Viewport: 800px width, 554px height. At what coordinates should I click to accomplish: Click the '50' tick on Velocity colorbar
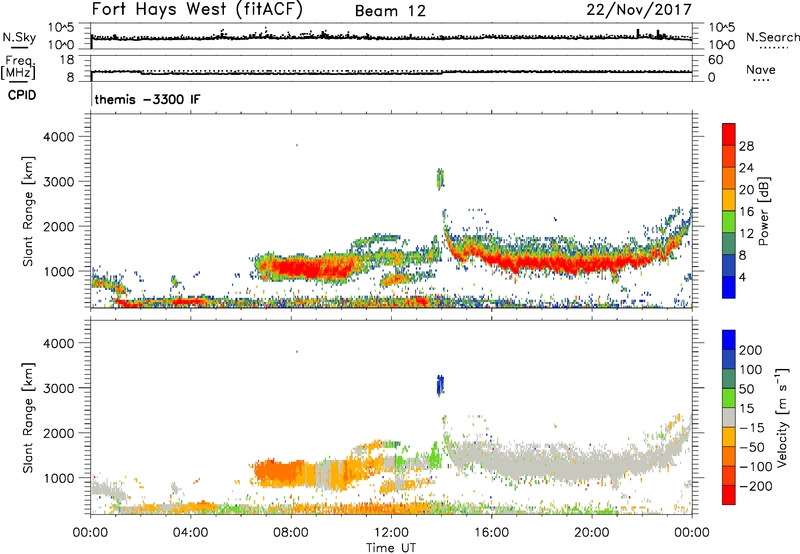click(746, 389)
